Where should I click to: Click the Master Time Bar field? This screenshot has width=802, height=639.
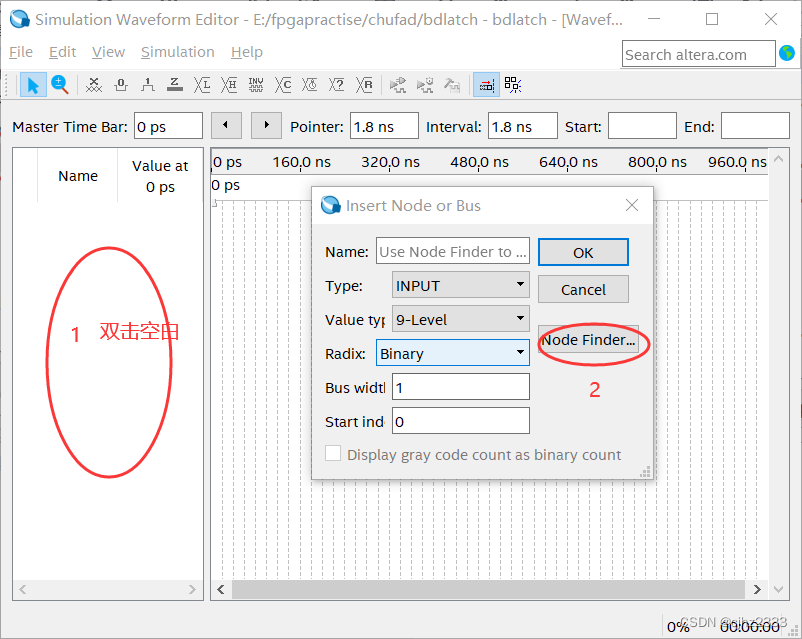click(168, 126)
